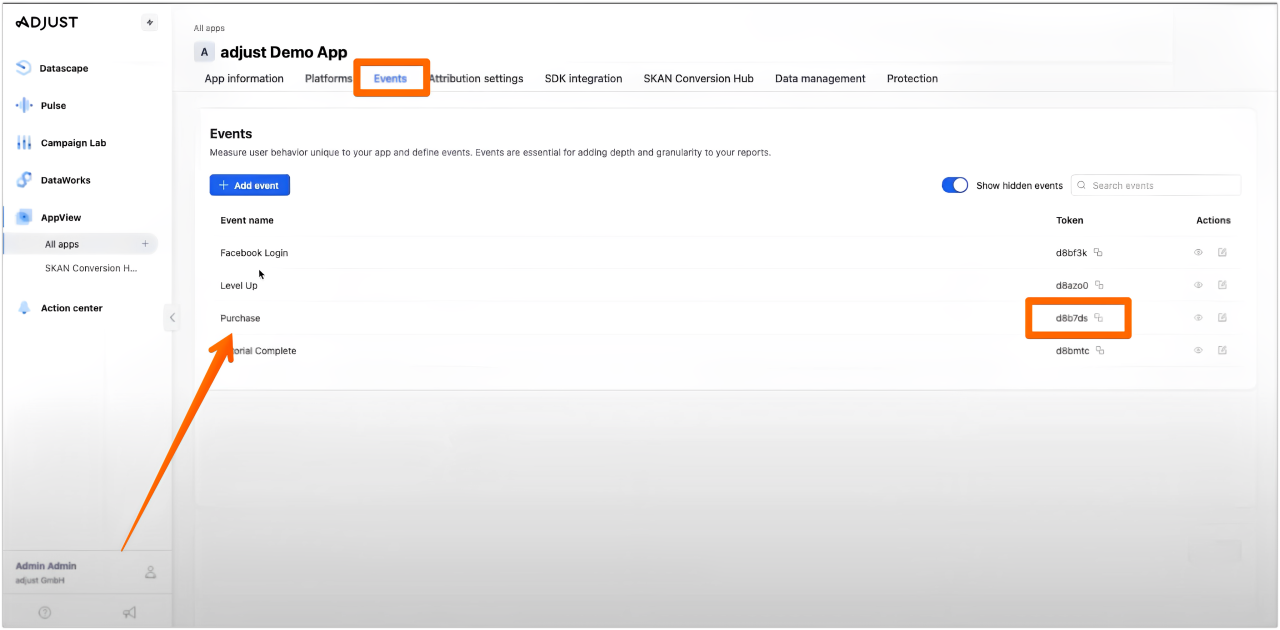Open the announcements megaphone icon
Image resolution: width=1280 pixels, height=630 pixels.
click(x=129, y=612)
